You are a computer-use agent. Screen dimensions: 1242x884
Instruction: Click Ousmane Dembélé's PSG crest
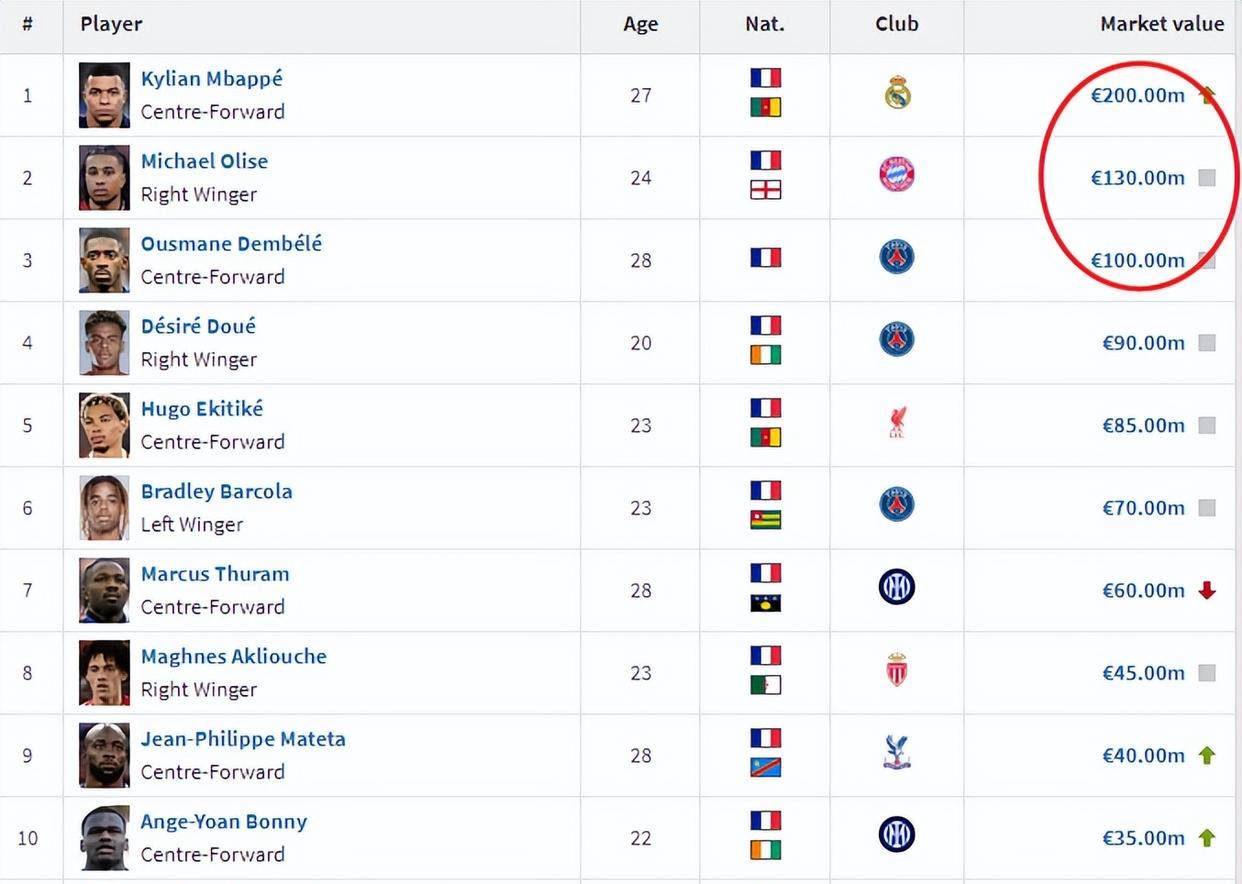(x=897, y=258)
